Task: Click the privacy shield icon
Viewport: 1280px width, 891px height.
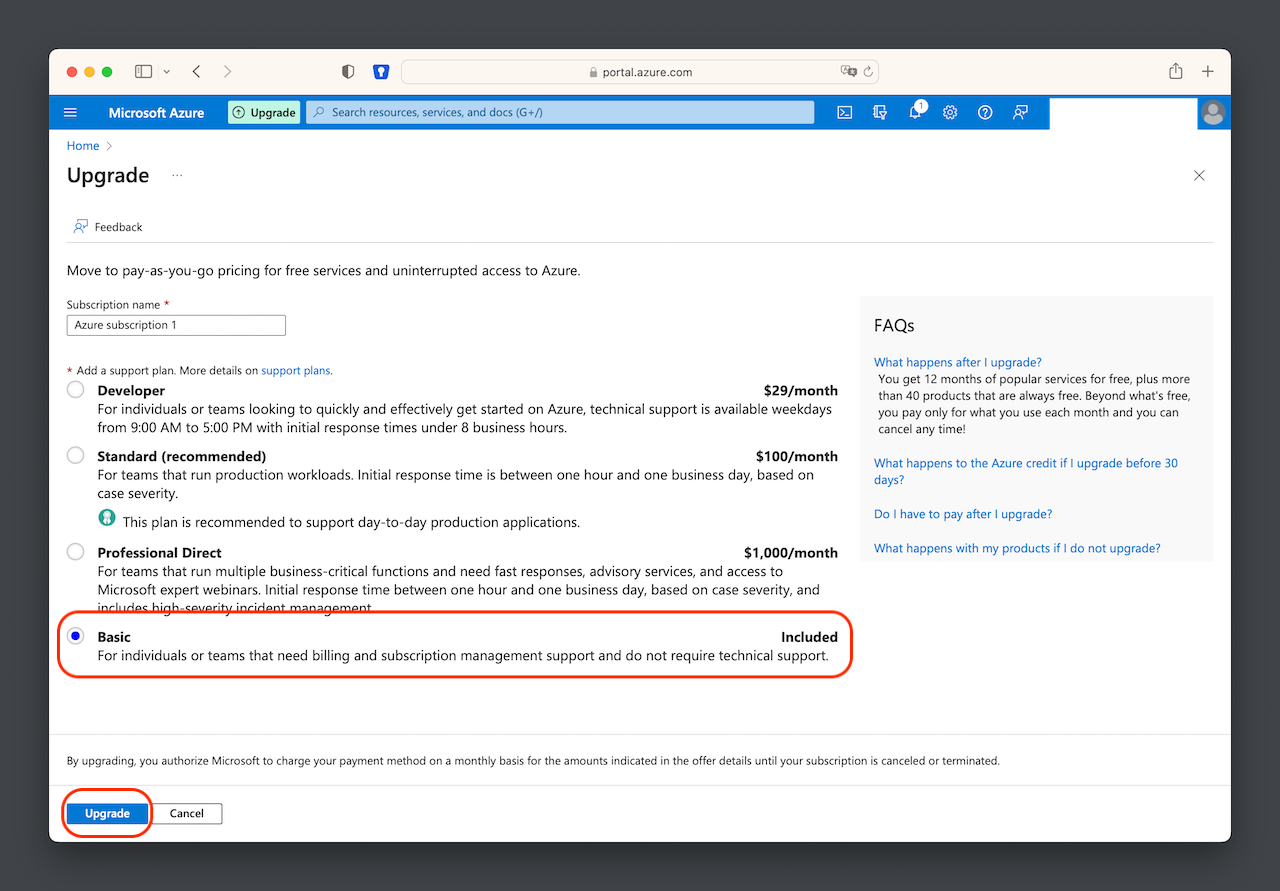Action: [x=348, y=72]
